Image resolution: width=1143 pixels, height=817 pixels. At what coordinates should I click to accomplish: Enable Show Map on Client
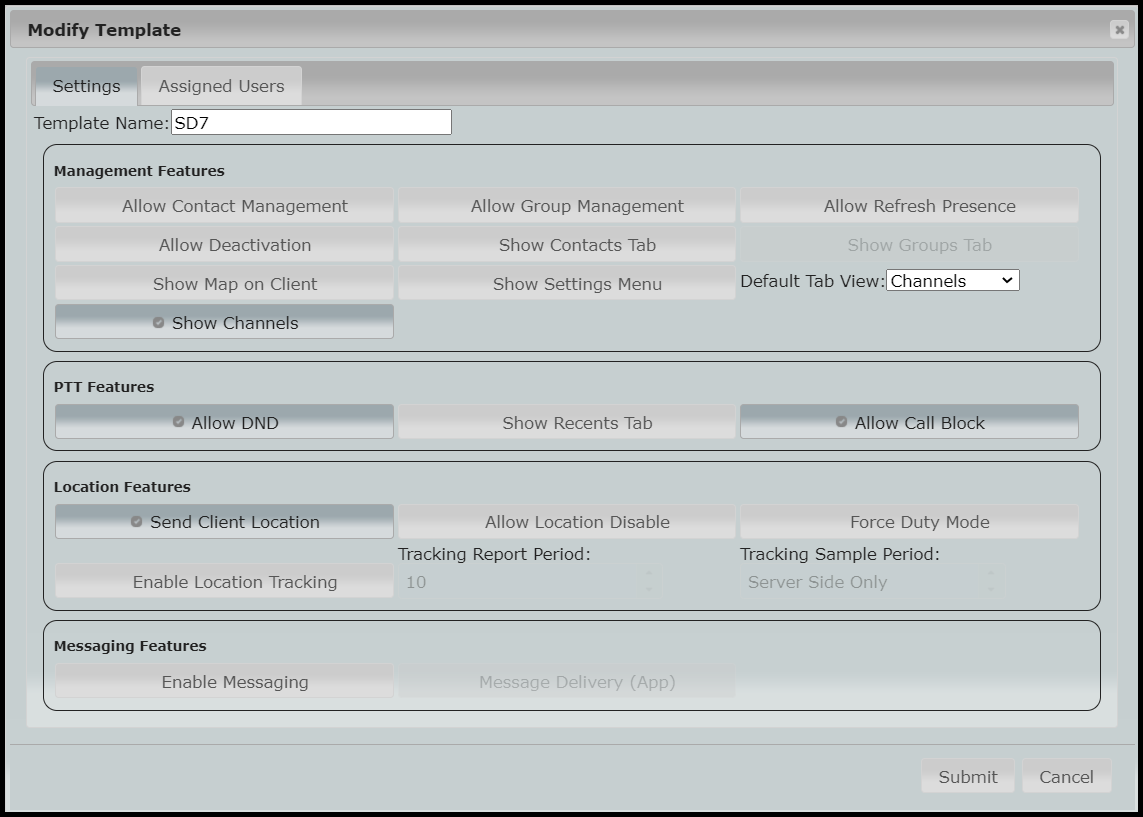[224, 283]
